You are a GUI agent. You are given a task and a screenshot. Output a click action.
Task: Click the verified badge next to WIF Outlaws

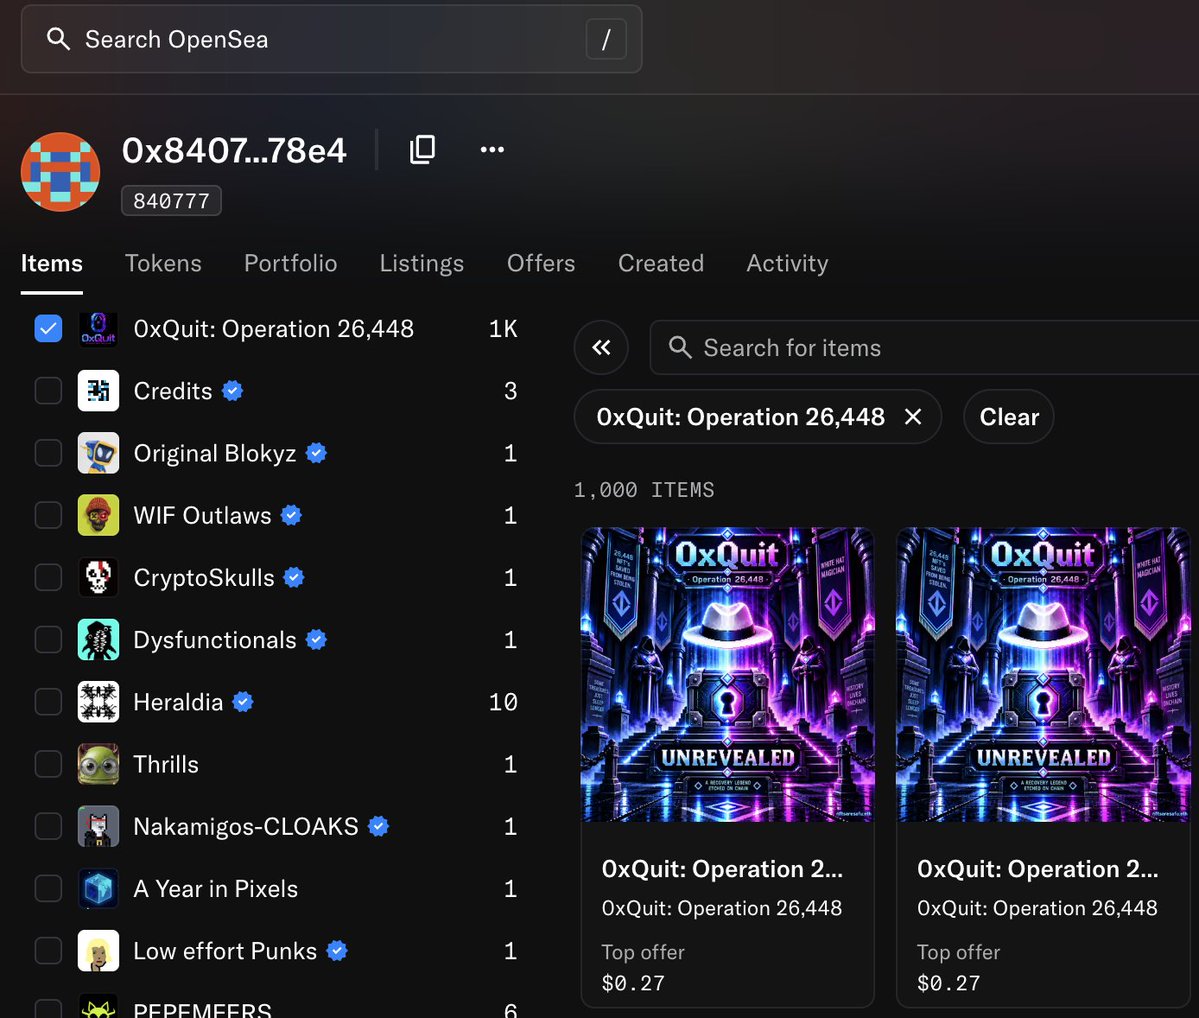(291, 516)
